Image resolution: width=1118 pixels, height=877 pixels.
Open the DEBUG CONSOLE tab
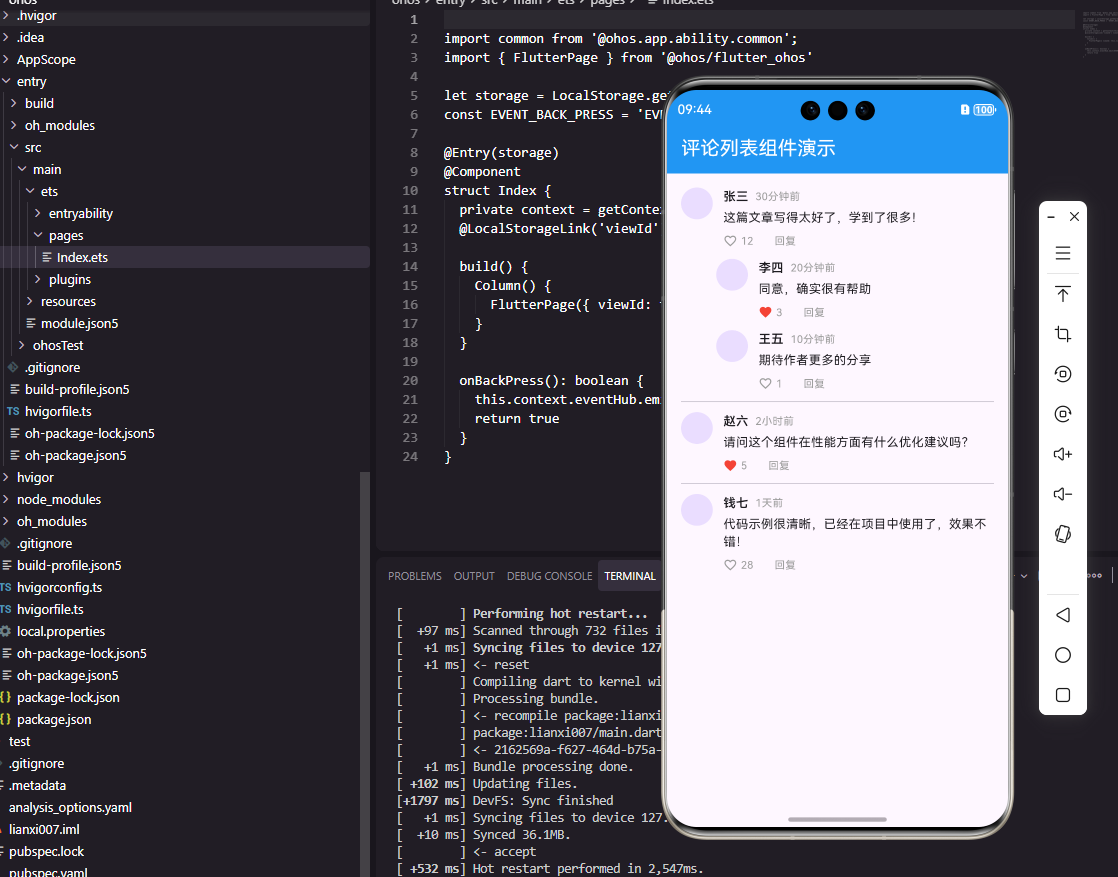click(549, 575)
